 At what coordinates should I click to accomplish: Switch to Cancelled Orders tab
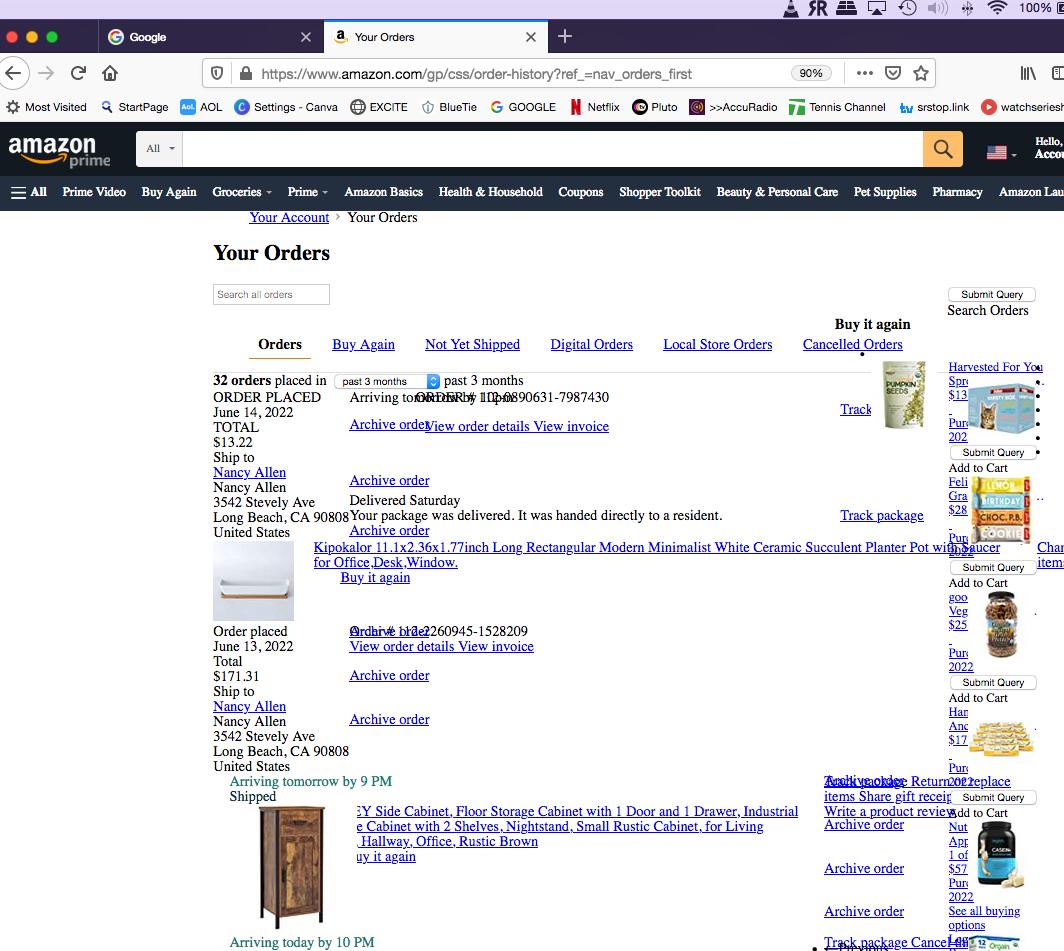click(x=852, y=345)
